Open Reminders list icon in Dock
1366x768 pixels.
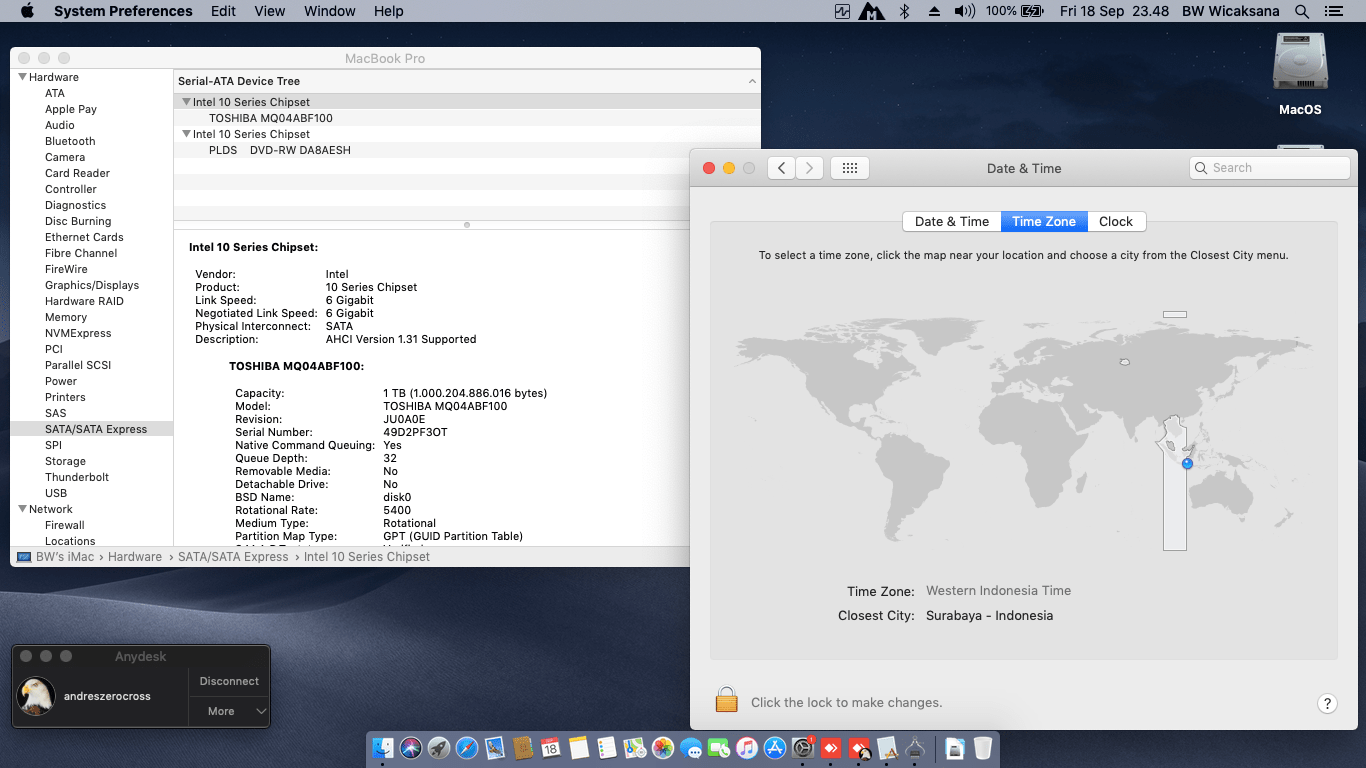[x=607, y=747]
